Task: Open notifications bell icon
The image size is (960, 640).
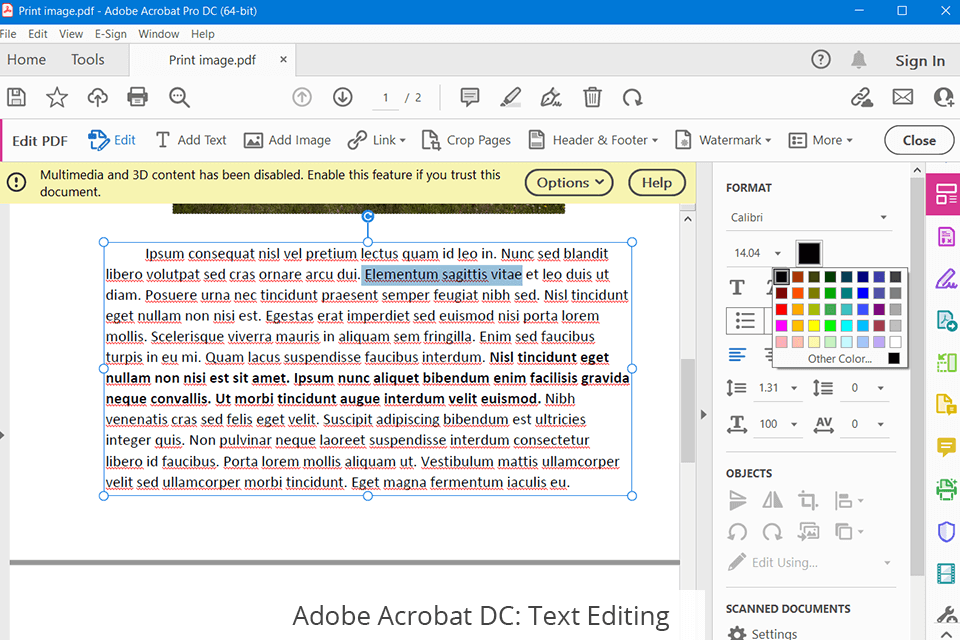Action: pos(858,59)
